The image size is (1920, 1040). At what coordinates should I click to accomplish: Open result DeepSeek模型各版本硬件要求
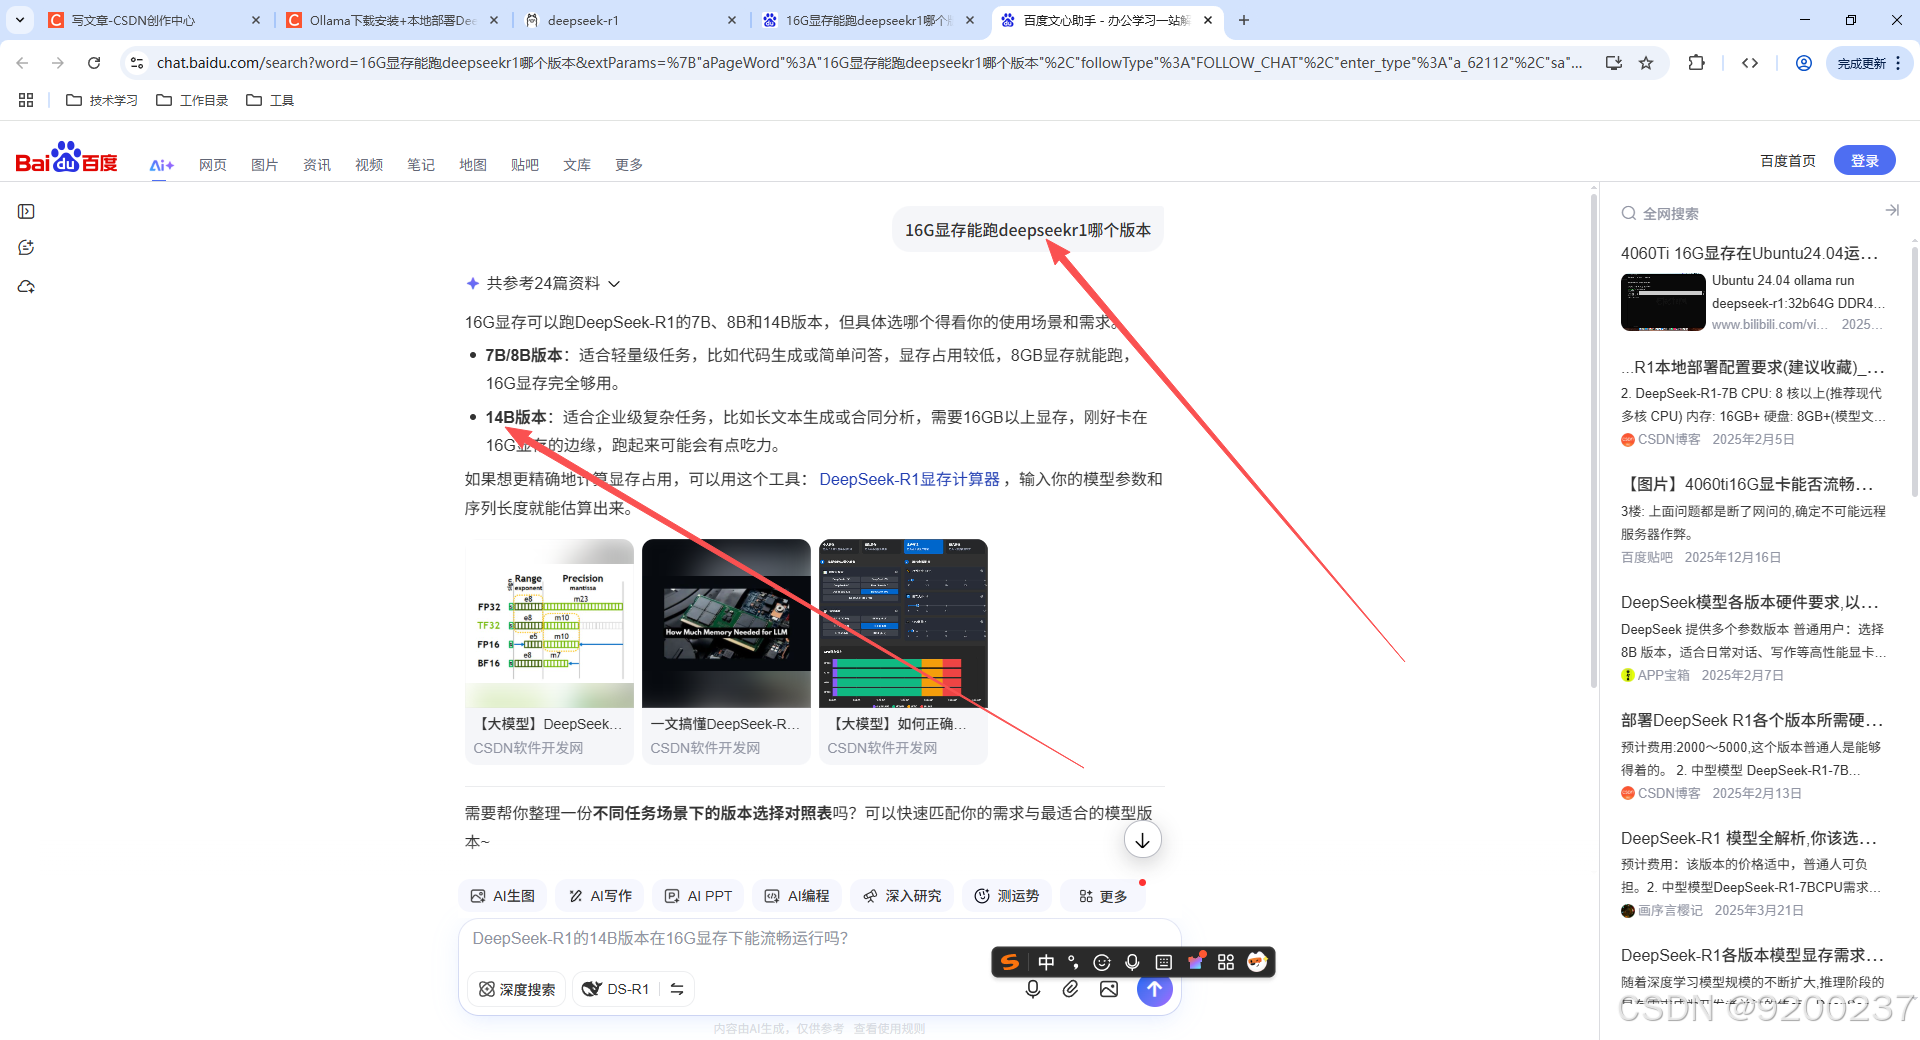pyautogui.click(x=1749, y=602)
